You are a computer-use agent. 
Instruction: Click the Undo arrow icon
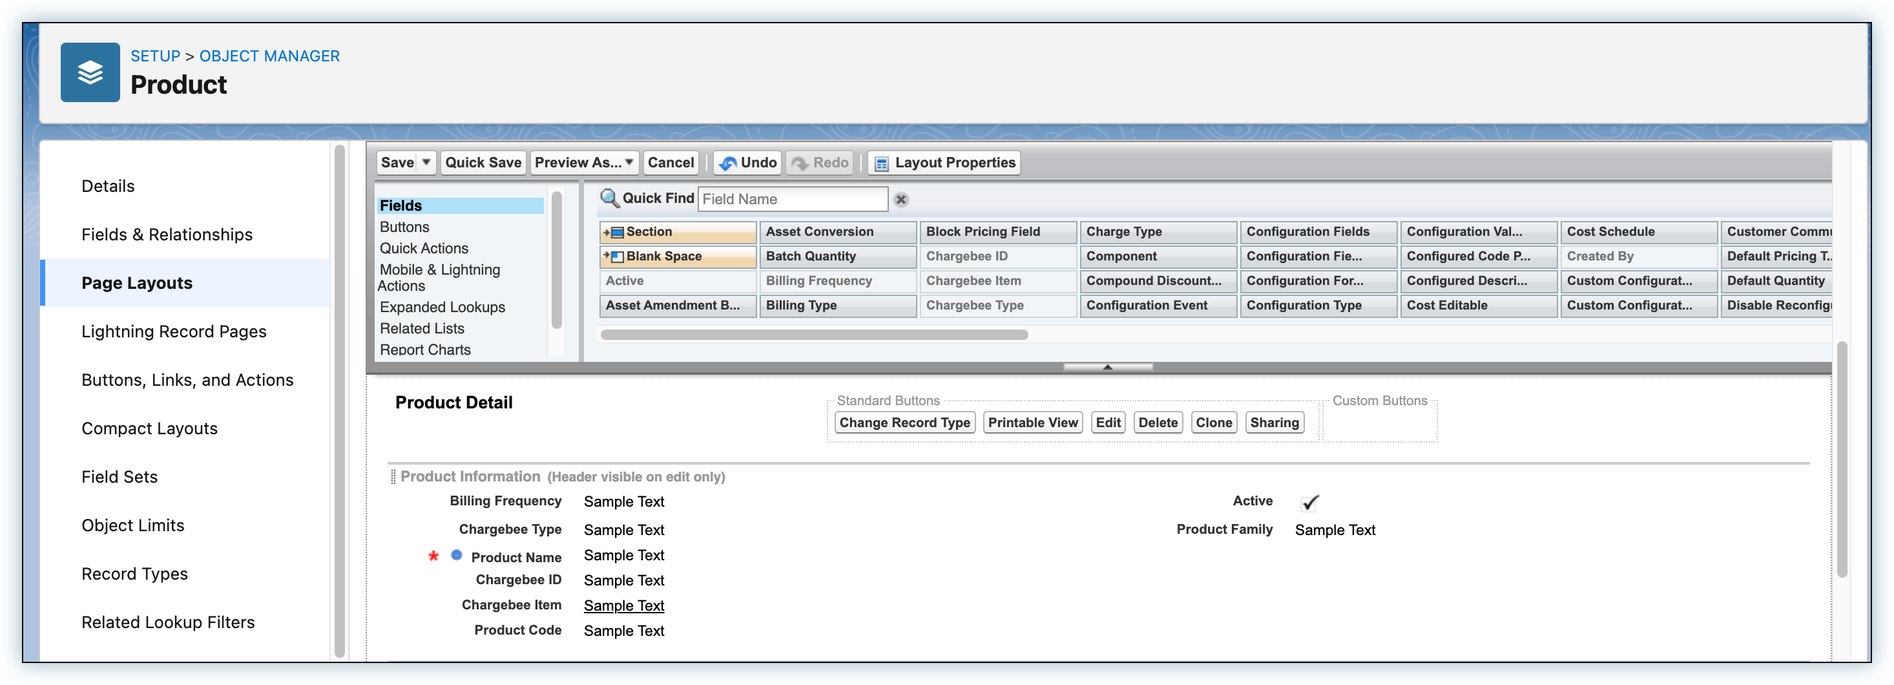point(728,163)
